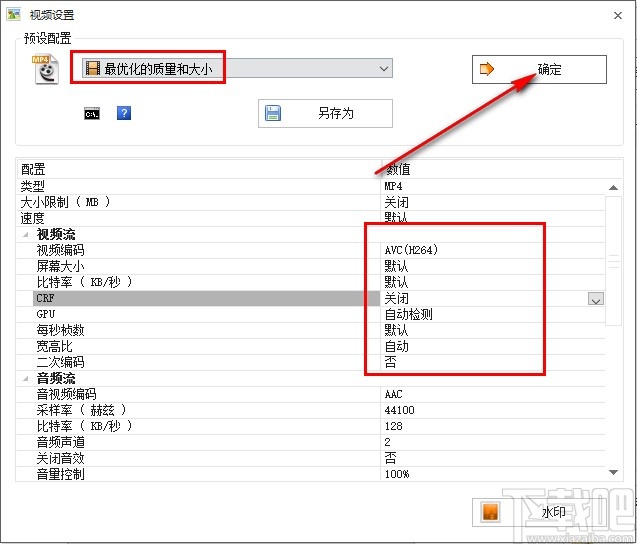Viewport: 637px width, 544px height.
Task: Click the AAC audio codec value
Action: click(x=393, y=394)
